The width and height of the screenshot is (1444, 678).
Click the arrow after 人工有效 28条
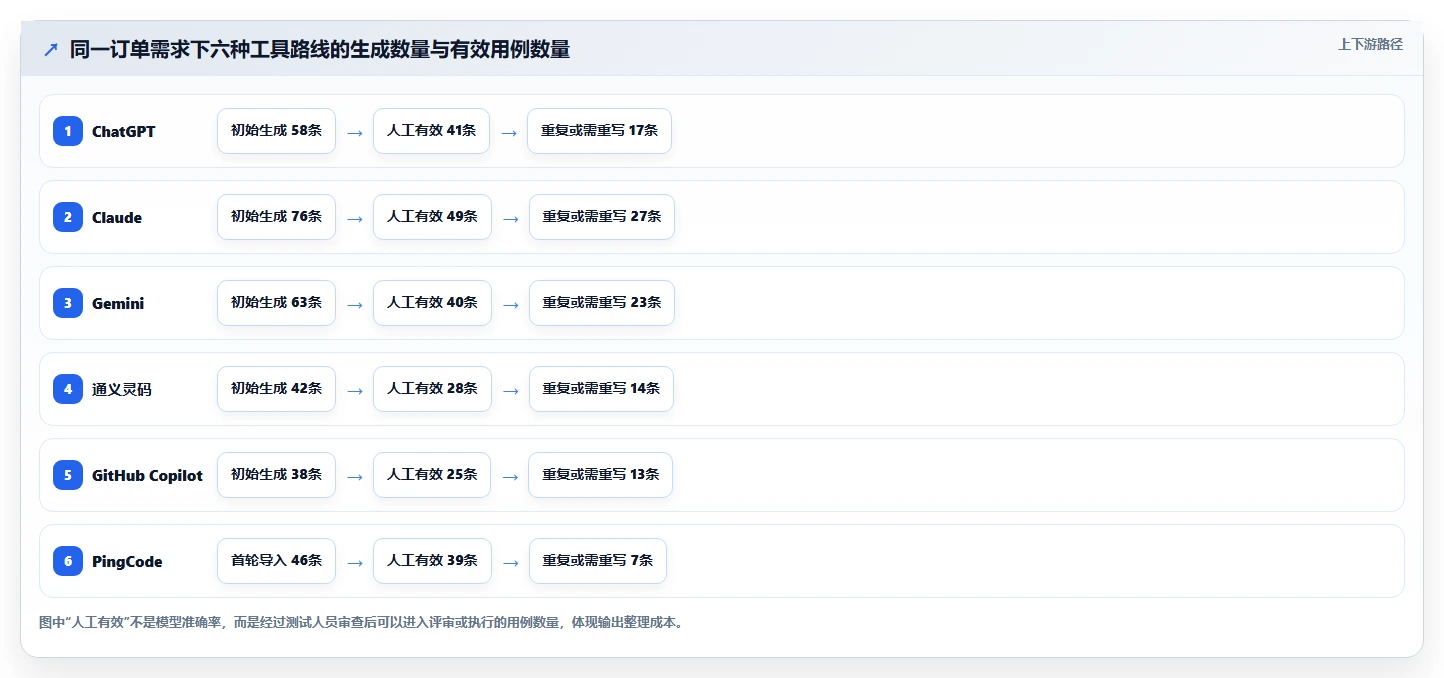[510, 390]
